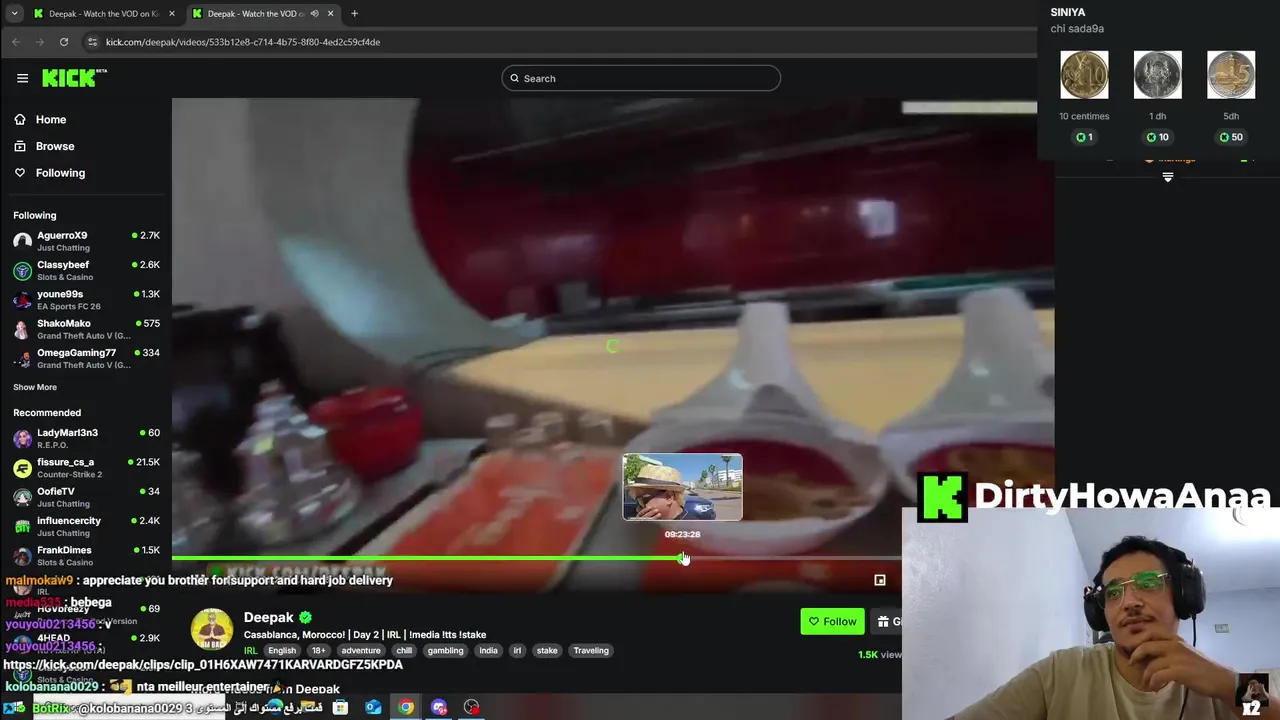Toggle mini-player / theater mode icon
This screenshot has width=1280, height=720.
[880, 580]
